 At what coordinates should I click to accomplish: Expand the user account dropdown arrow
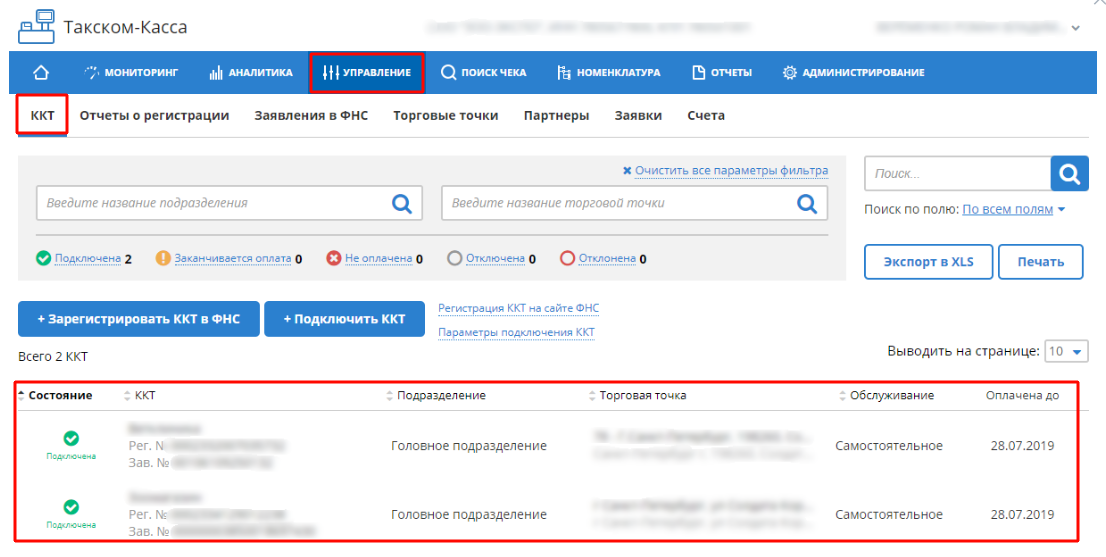(1076, 28)
